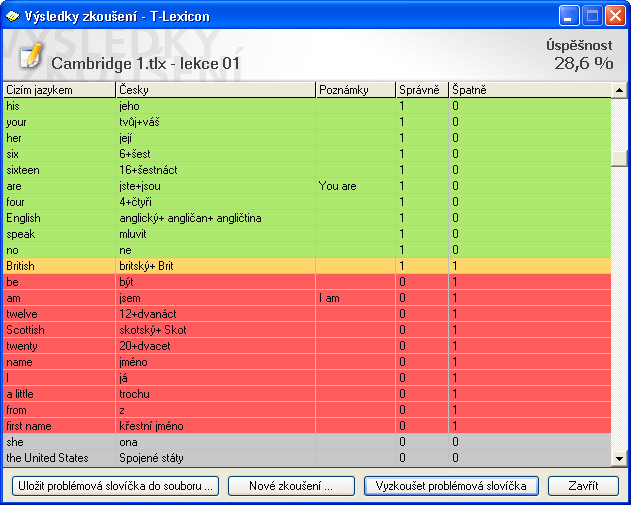
Task: Select the 'English' word cell
Action: tap(60, 218)
